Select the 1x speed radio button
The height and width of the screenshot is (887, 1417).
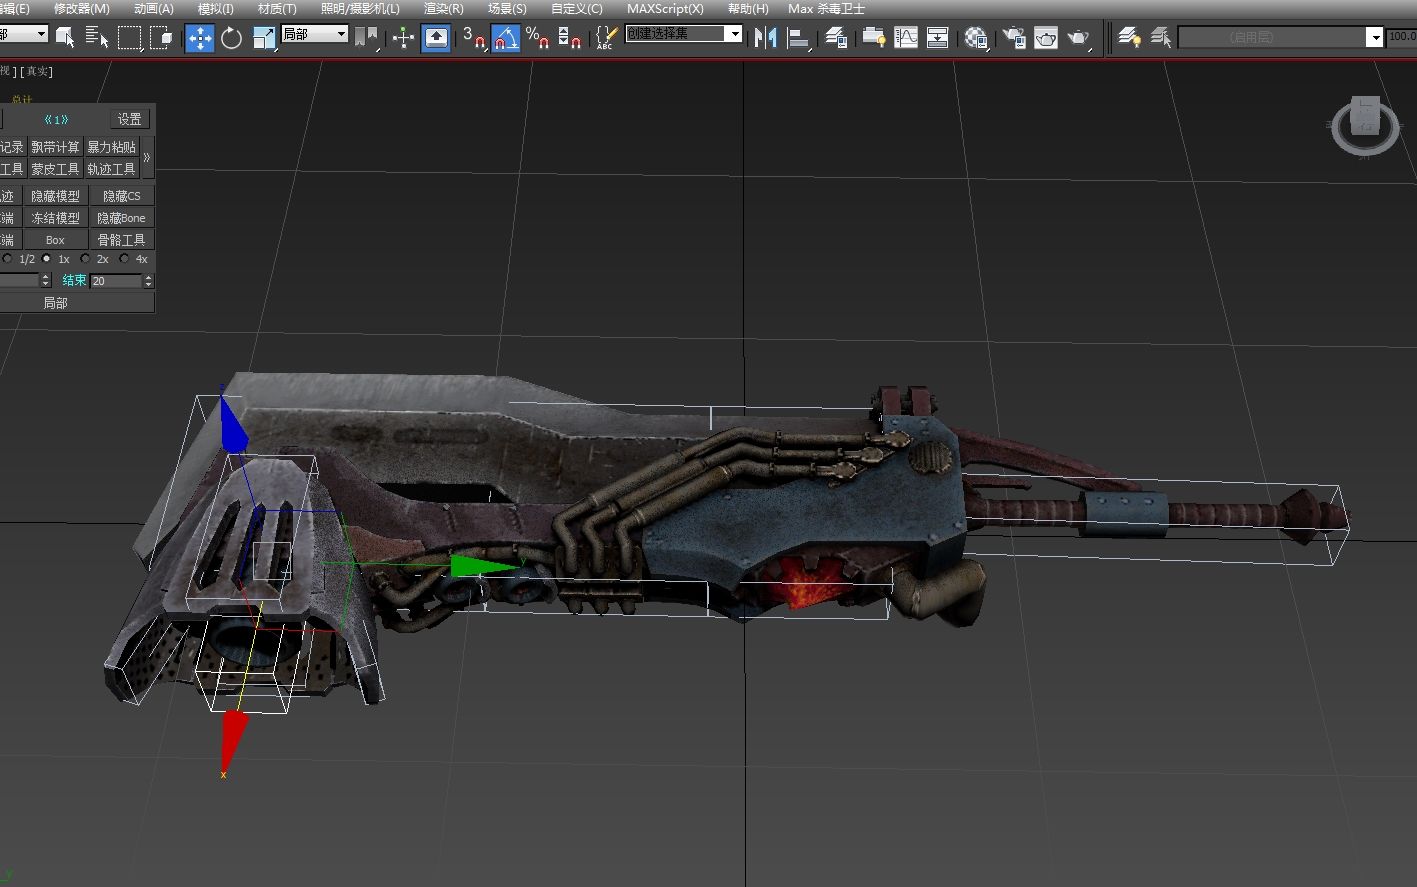(46, 259)
